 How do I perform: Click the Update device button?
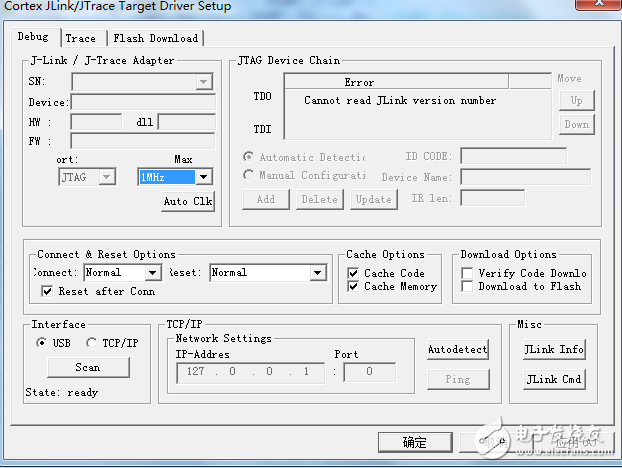coord(374,199)
